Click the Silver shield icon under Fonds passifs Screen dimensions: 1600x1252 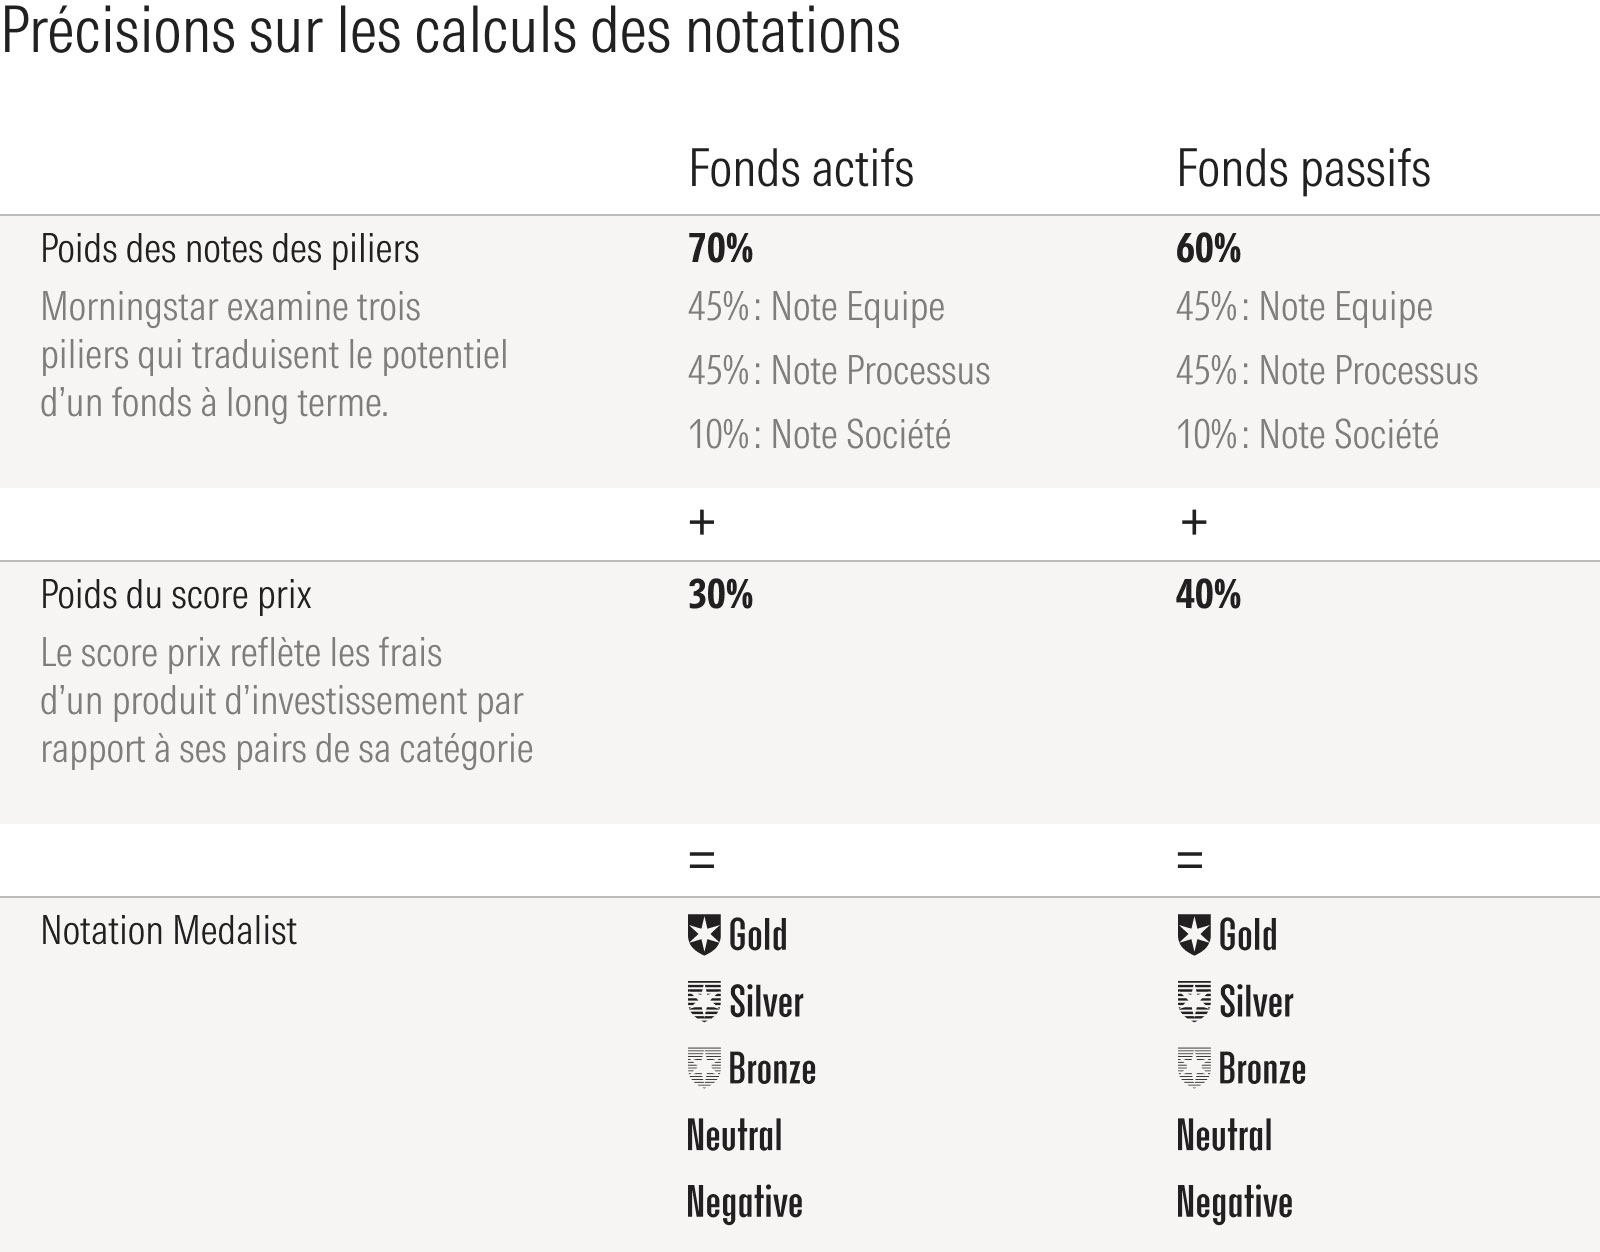coord(1194,1001)
